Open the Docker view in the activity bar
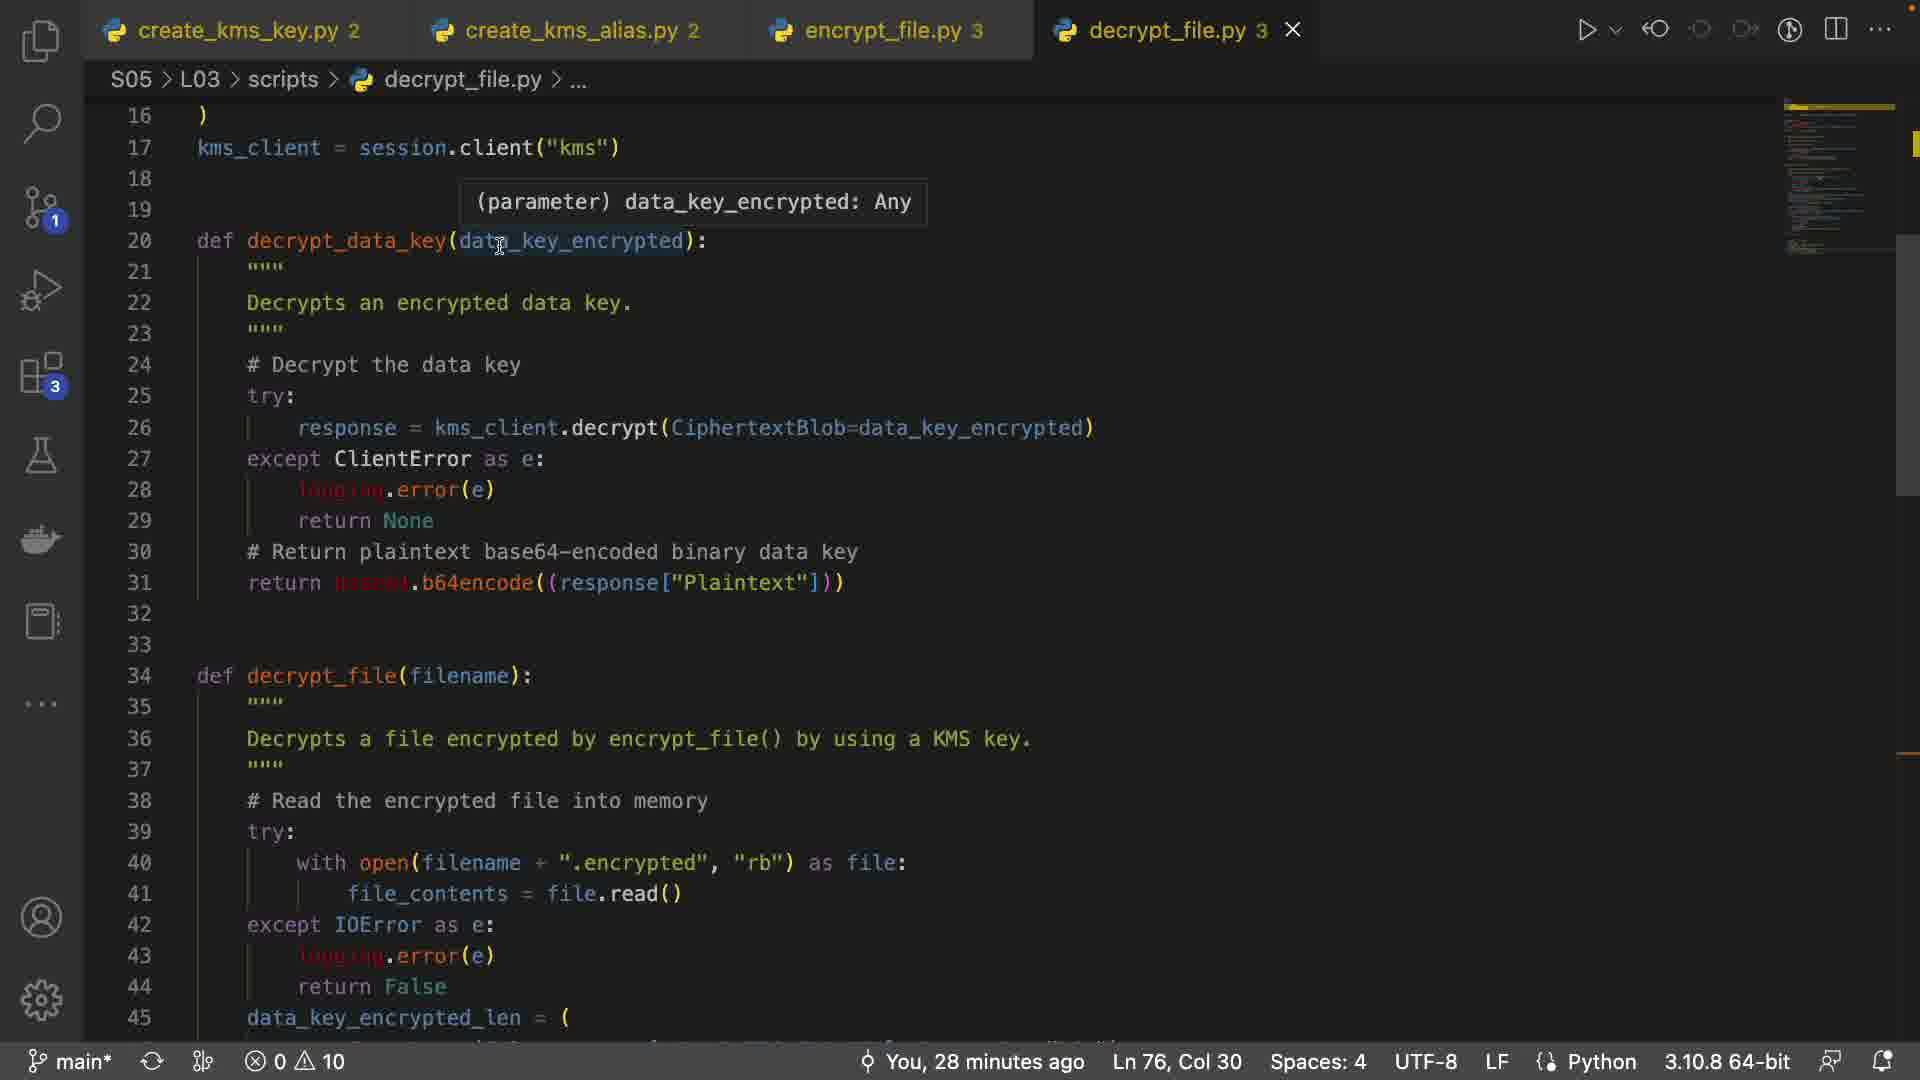This screenshot has width=1920, height=1080. click(x=41, y=540)
